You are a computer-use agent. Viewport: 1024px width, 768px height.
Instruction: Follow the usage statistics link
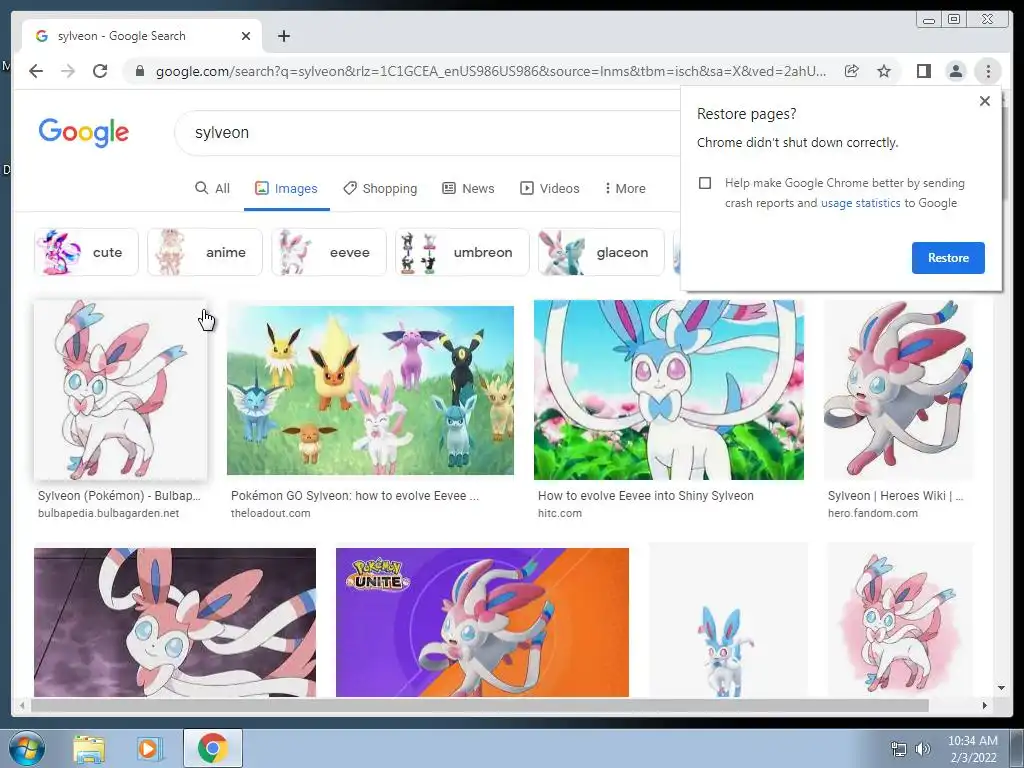pos(861,203)
